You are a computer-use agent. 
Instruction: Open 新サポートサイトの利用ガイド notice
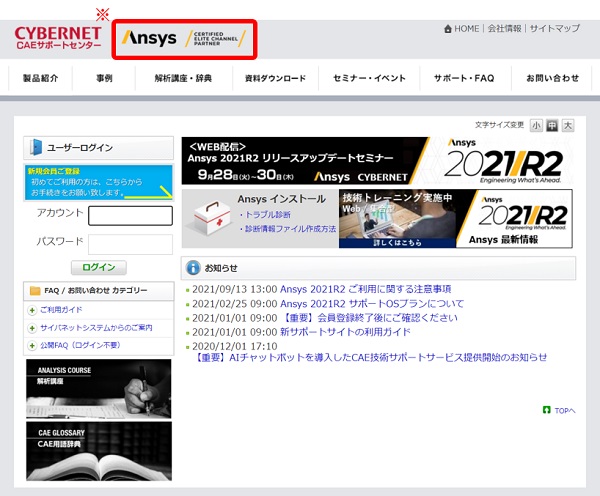pos(345,332)
